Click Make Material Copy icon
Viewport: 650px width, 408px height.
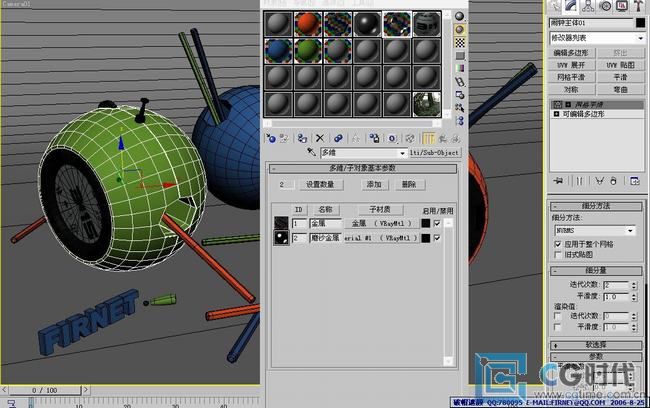pos(338,138)
